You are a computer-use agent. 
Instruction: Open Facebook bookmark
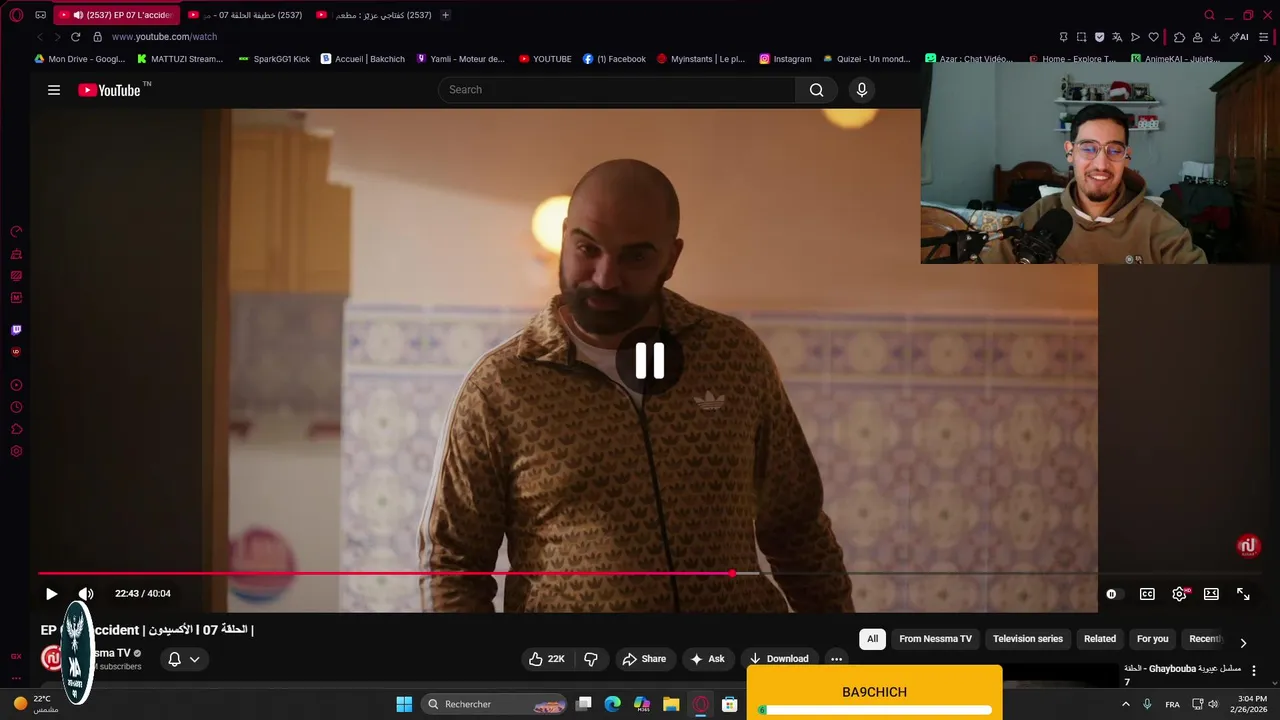pos(614,59)
